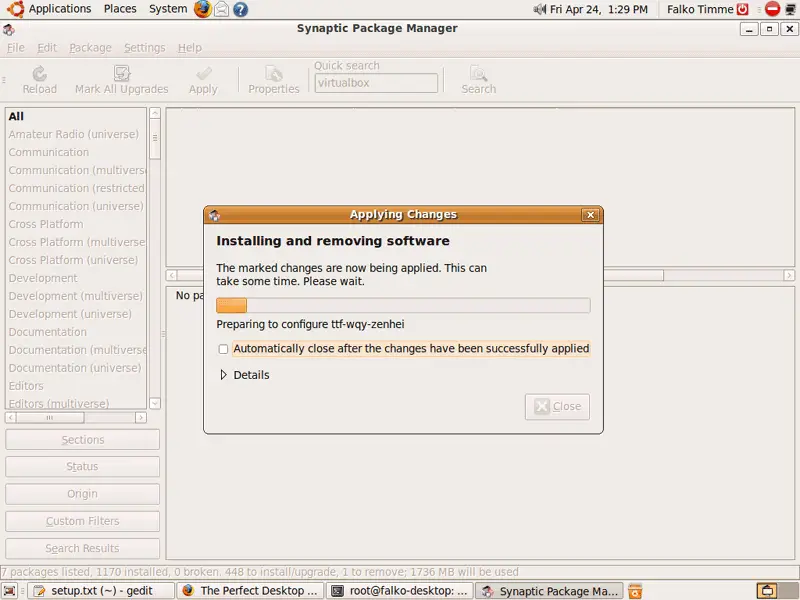Image resolution: width=800 pixels, height=600 pixels.
Task: Click the Falko Timme user name
Action: pyautogui.click(x=700, y=10)
